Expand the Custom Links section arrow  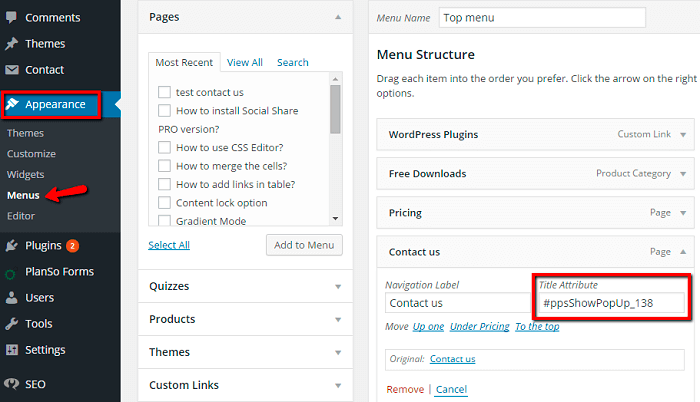click(338, 385)
